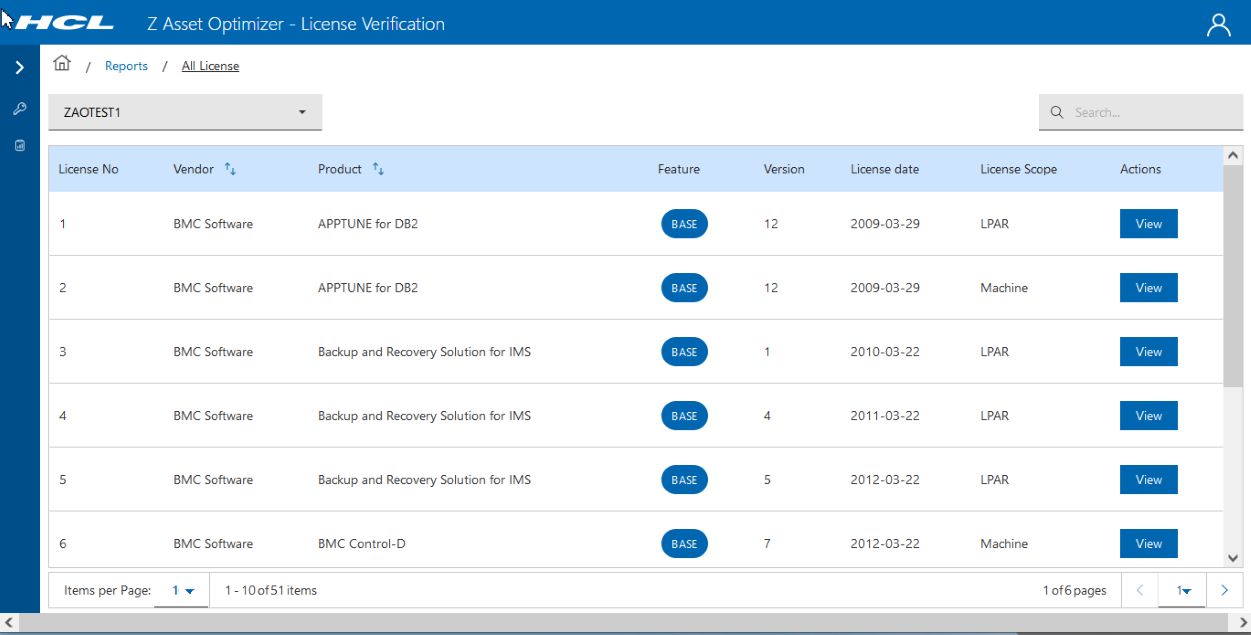Click All License breadcrumb link
The image size is (1251, 635).
pyautogui.click(x=210, y=66)
